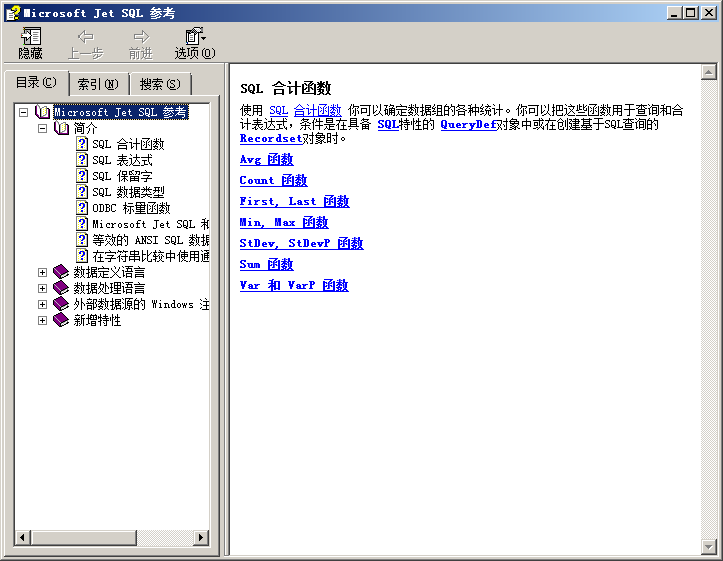This screenshot has height=561, width=723.
Task: Select the Microsoft Jet SQL 参考 root item
Action: coord(121,112)
